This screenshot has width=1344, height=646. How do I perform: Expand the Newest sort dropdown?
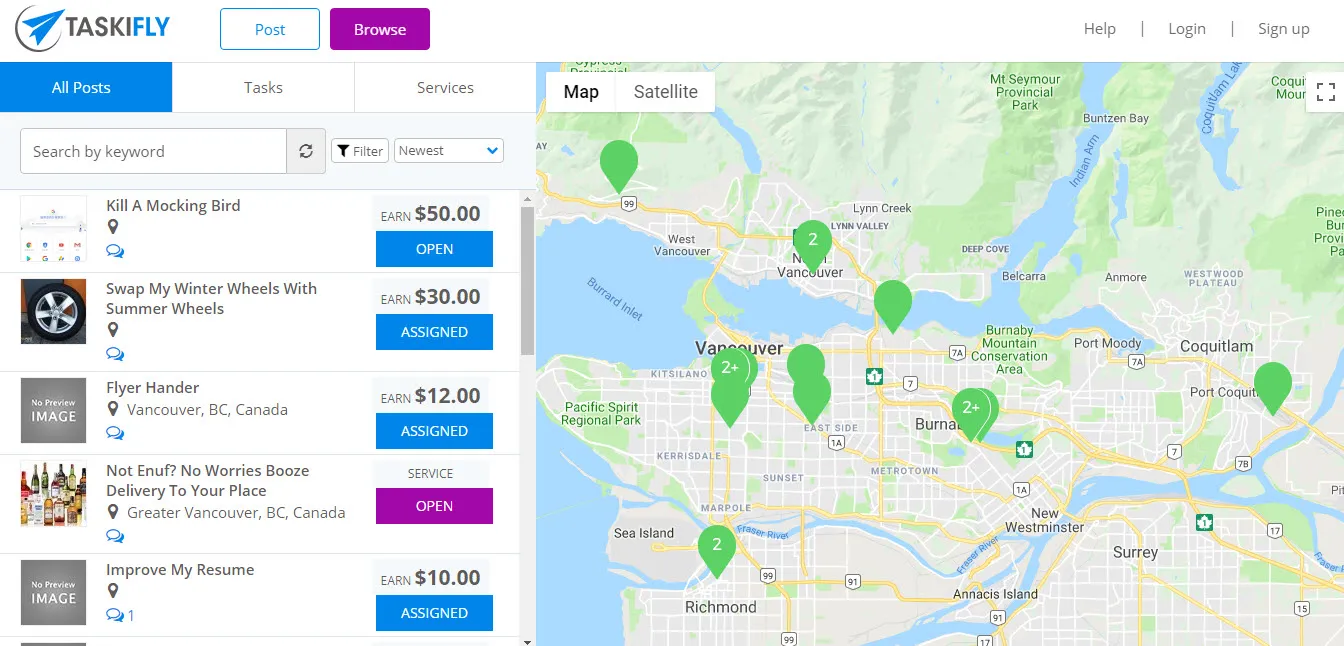pyautogui.click(x=449, y=151)
